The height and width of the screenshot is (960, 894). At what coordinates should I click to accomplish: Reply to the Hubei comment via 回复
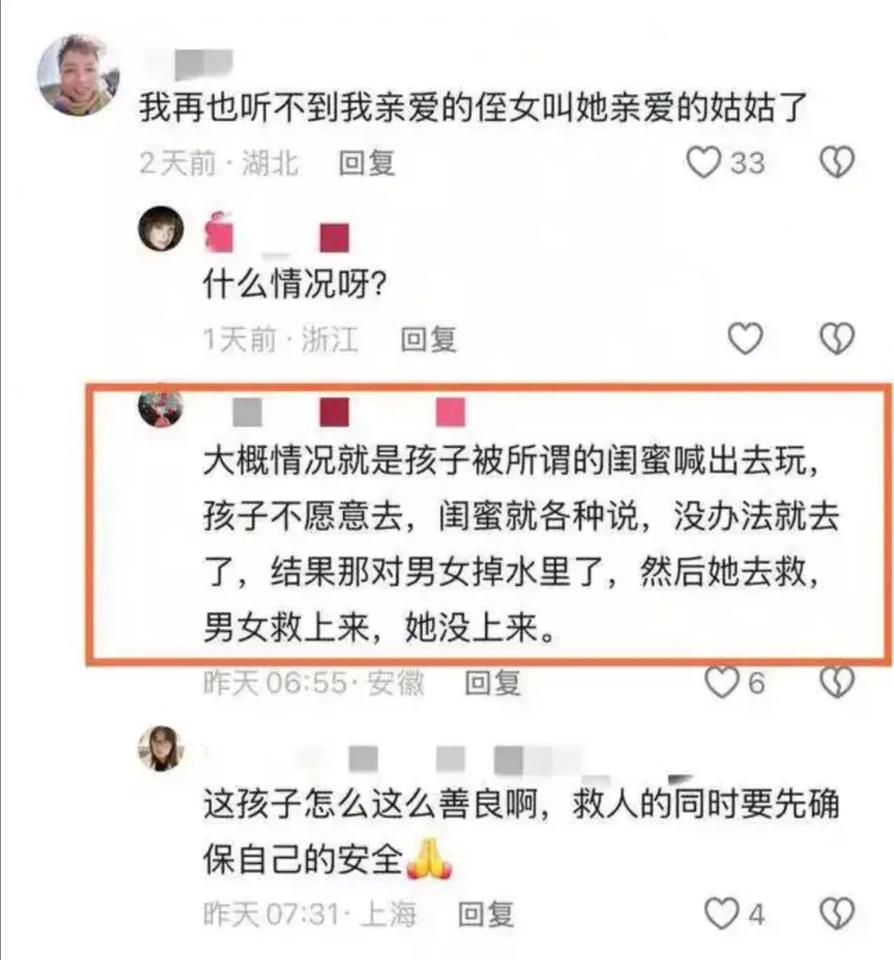pyautogui.click(x=367, y=163)
